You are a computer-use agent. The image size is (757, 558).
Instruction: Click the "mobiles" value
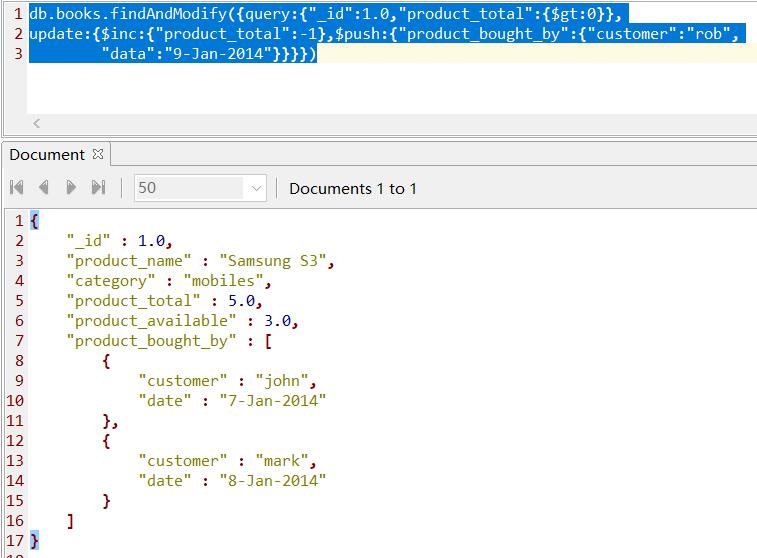click(223, 281)
